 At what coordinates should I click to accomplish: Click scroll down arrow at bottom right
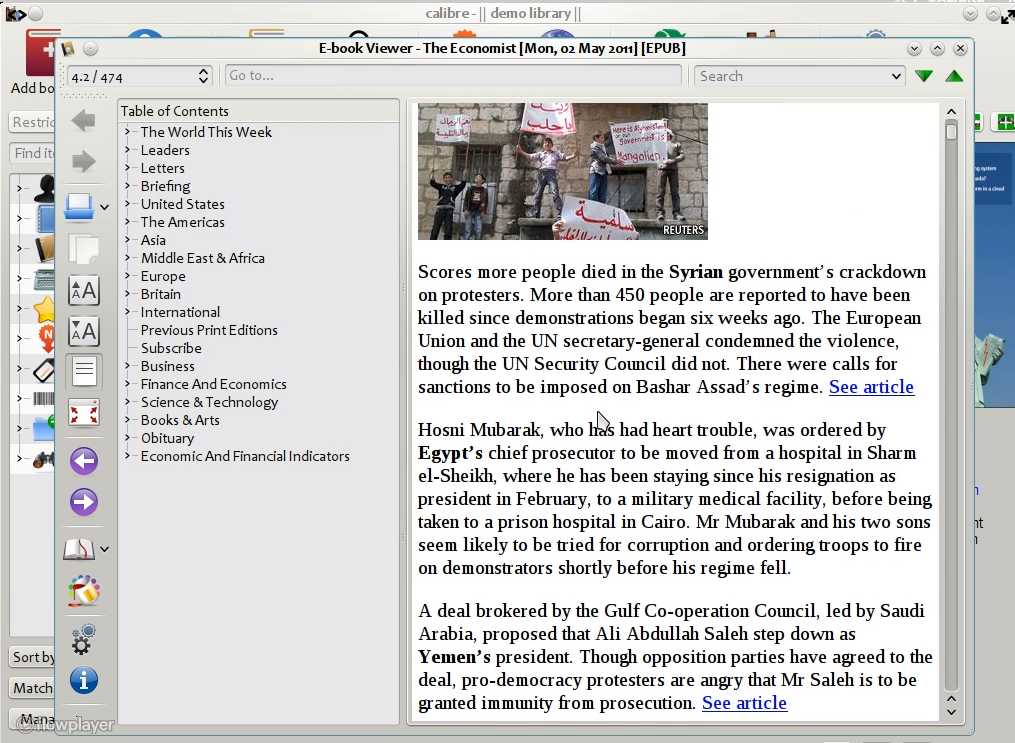tap(951, 713)
